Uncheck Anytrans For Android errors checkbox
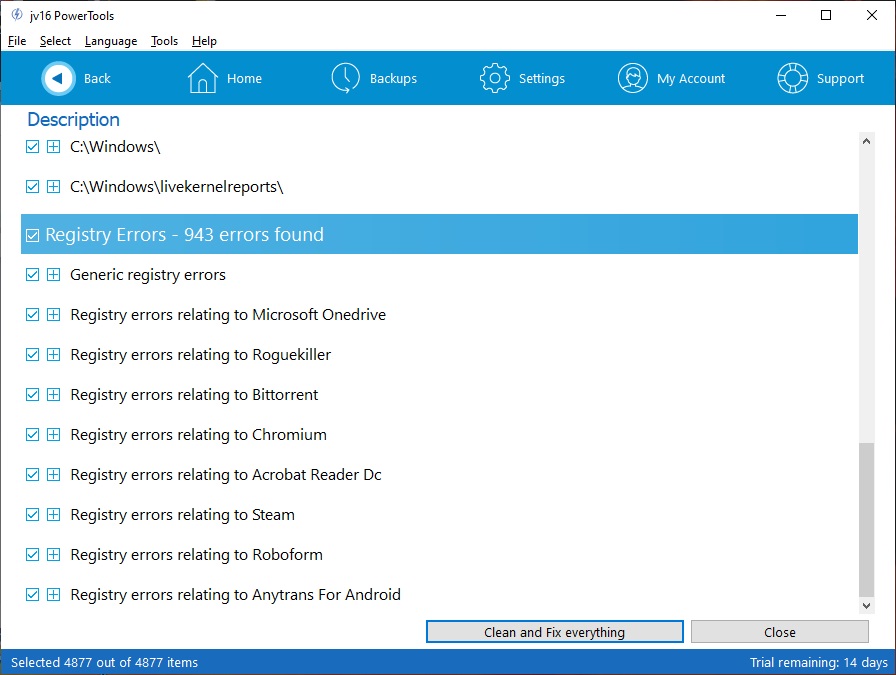Image resolution: width=896 pixels, height=675 pixels. (x=33, y=595)
